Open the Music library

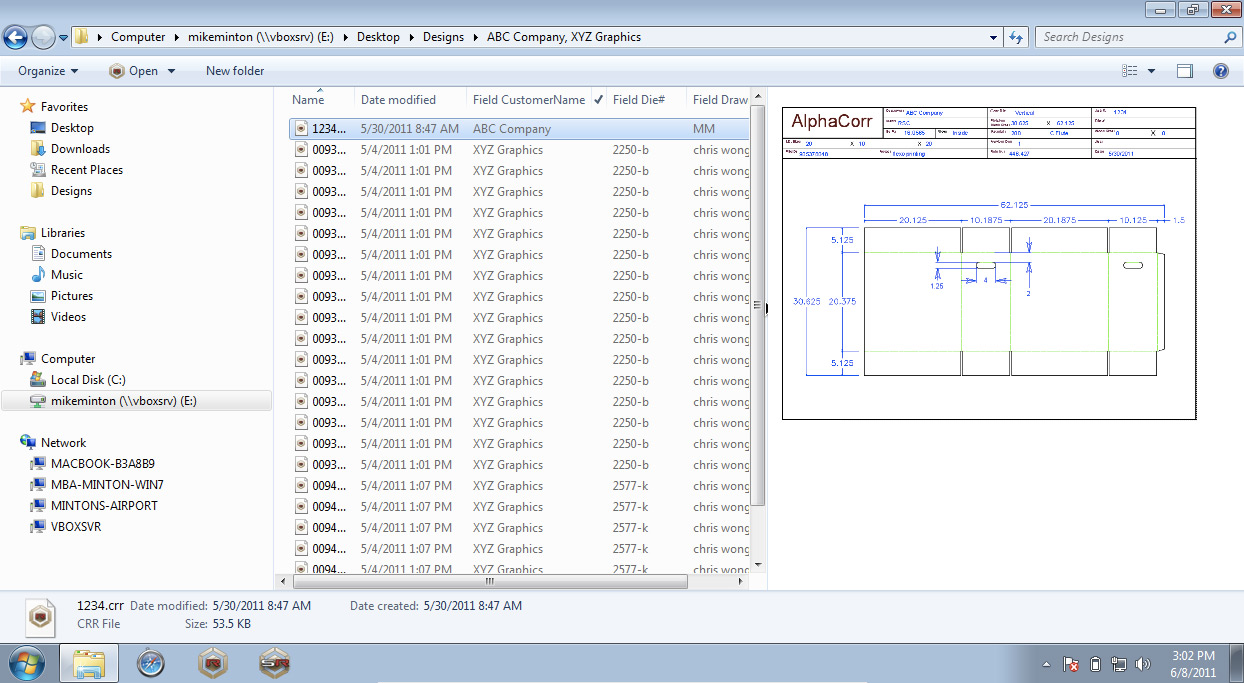67,275
